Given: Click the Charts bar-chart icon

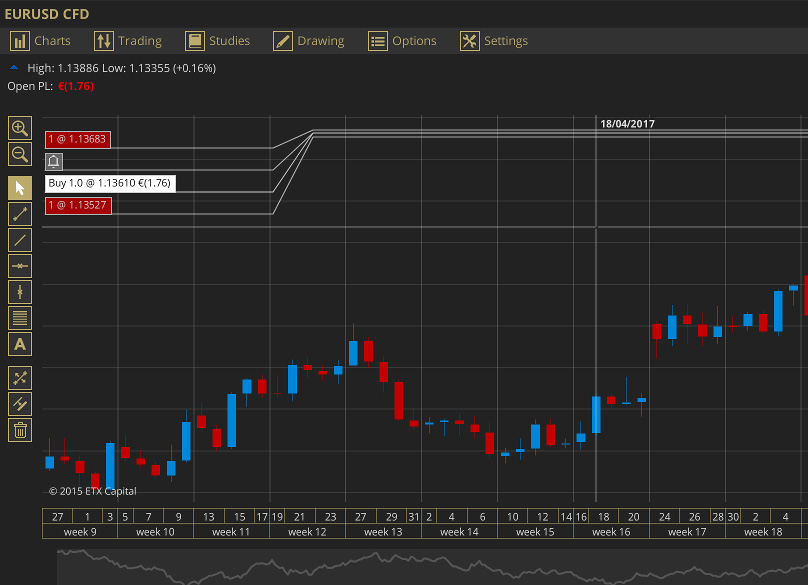Looking at the screenshot, I should [x=20, y=41].
